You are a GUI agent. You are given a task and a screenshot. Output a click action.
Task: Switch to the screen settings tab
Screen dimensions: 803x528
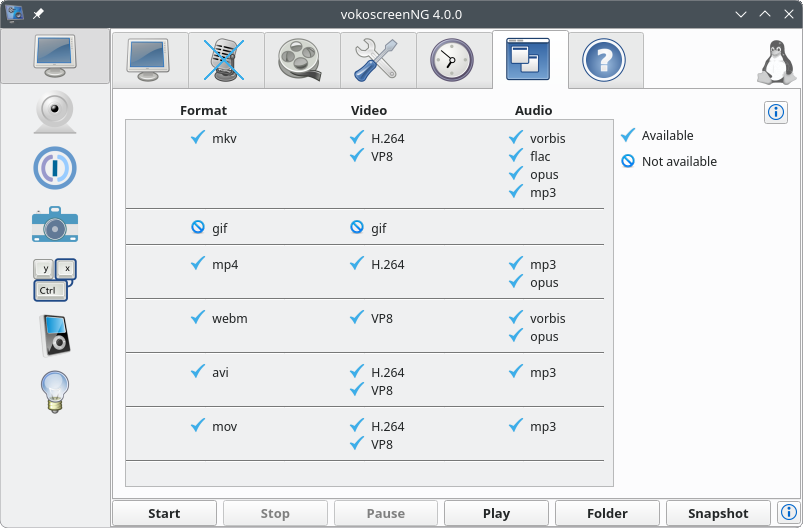point(150,60)
